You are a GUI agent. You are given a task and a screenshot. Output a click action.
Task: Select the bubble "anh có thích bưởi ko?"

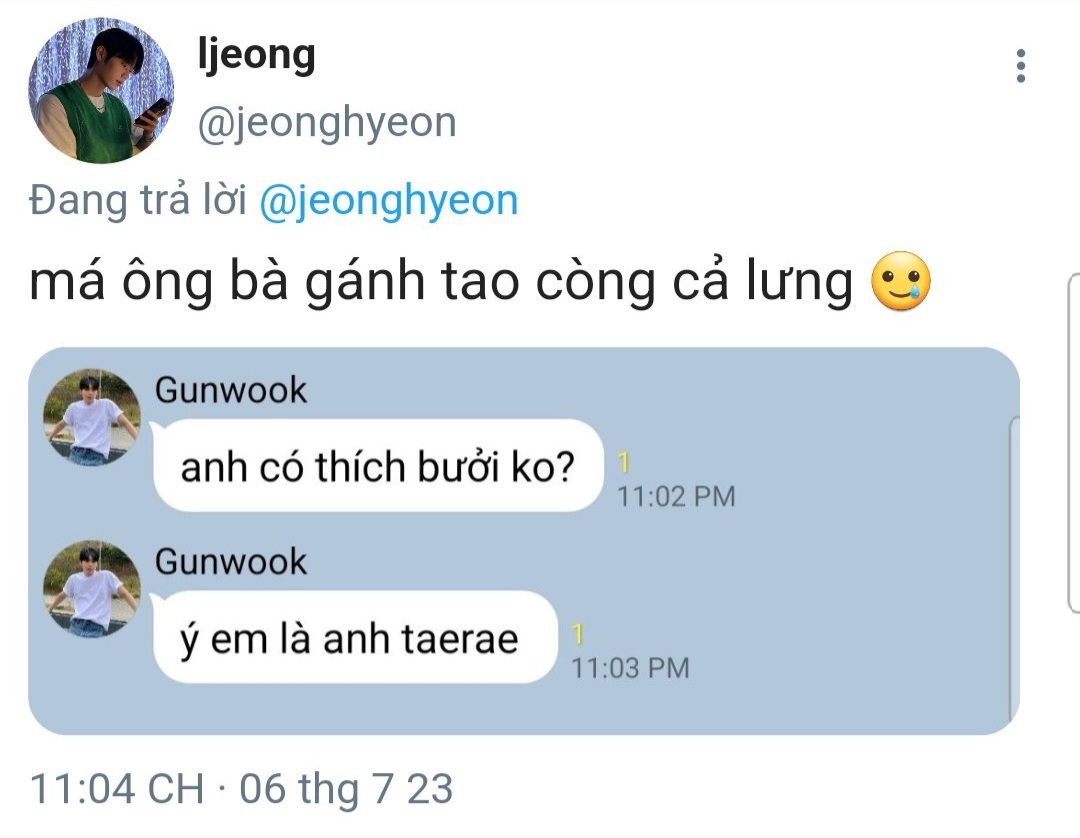[377, 466]
